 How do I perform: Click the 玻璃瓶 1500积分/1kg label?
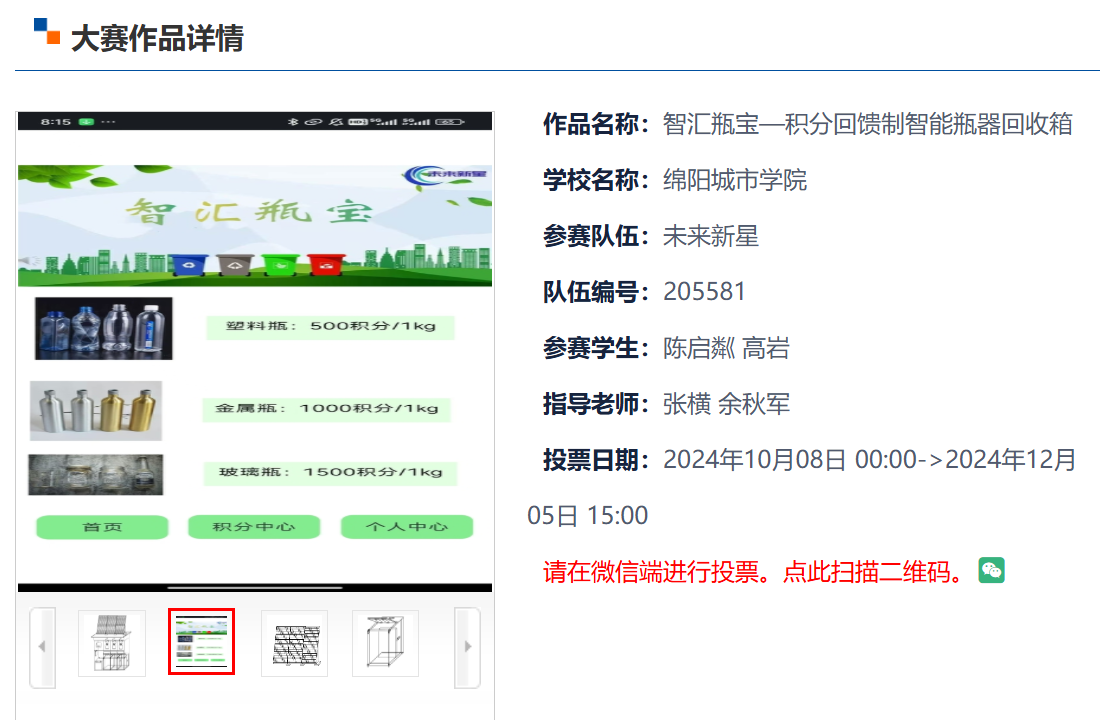pyautogui.click(x=330, y=472)
